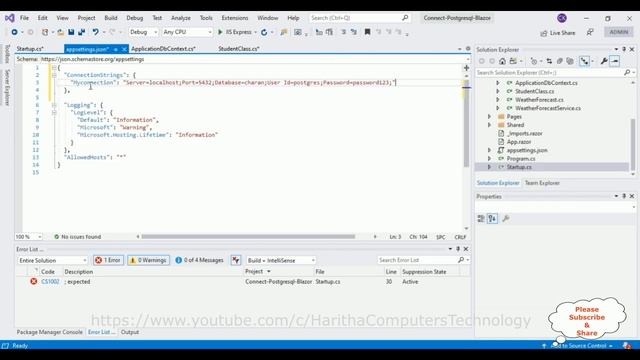Expand the Shared folder node
This screenshot has height=360, width=640.
pyautogui.click(x=489, y=125)
